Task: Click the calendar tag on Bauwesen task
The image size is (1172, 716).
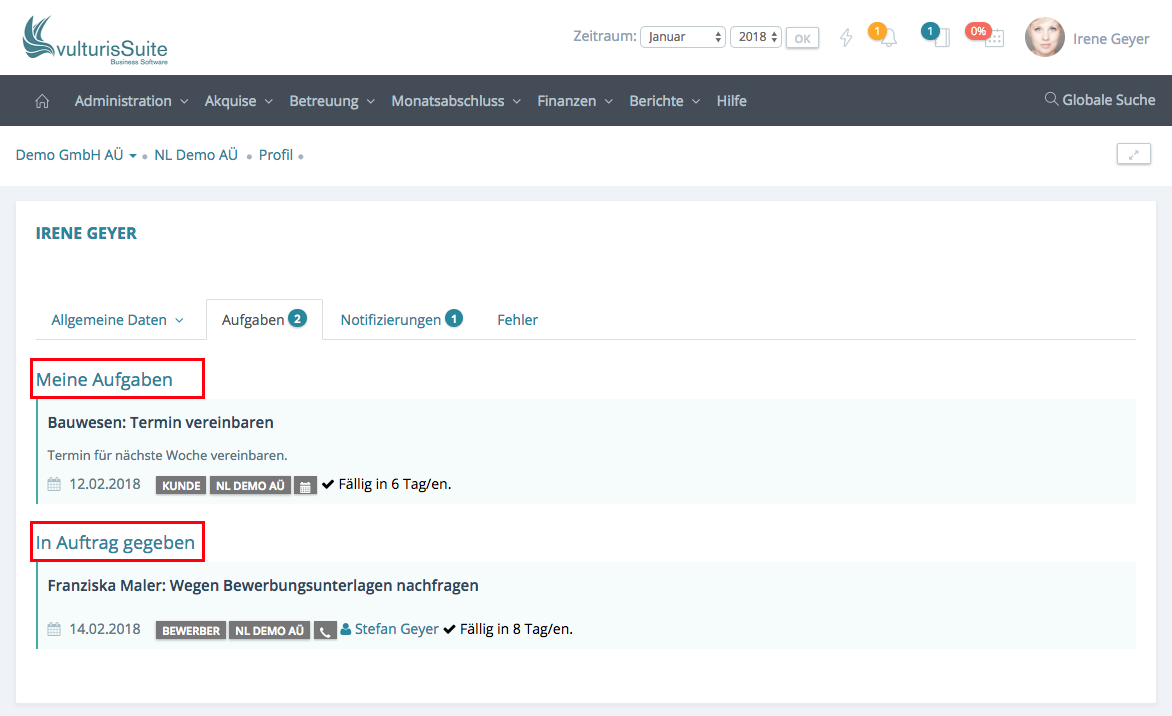Action: coord(305,486)
